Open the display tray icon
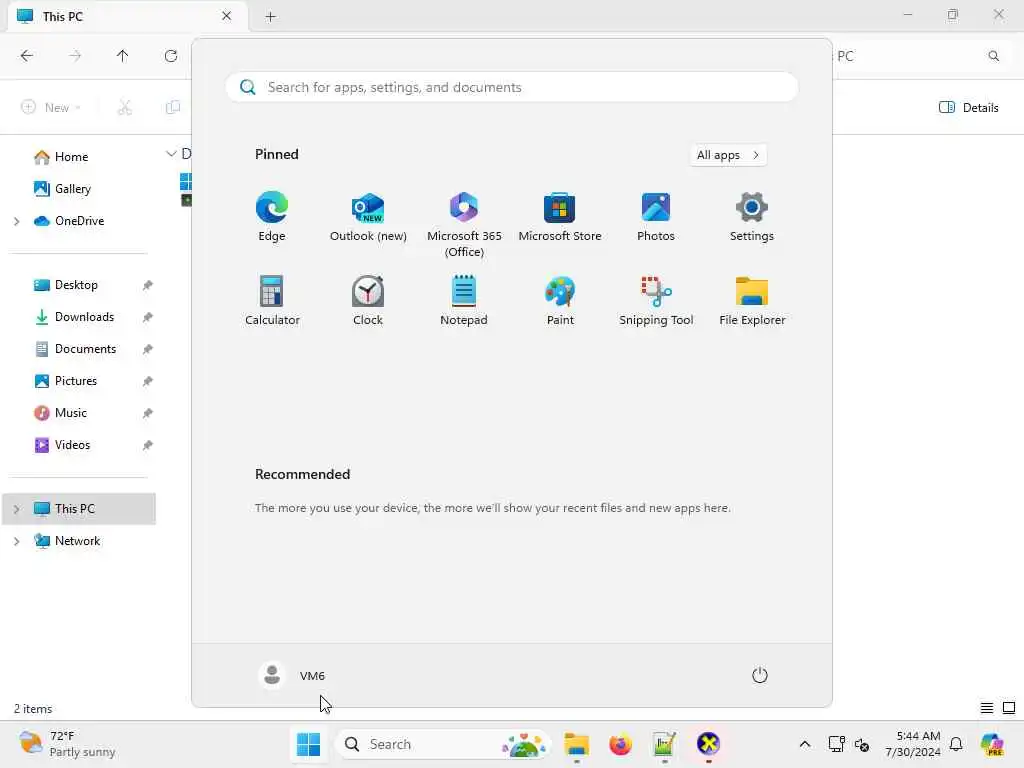Viewport: 1024px width, 768px height. pos(836,744)
